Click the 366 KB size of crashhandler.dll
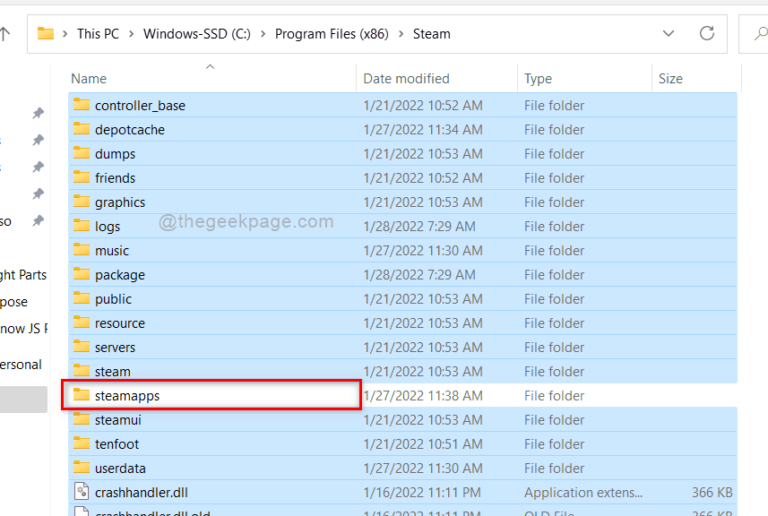 (x=712, y=493)
